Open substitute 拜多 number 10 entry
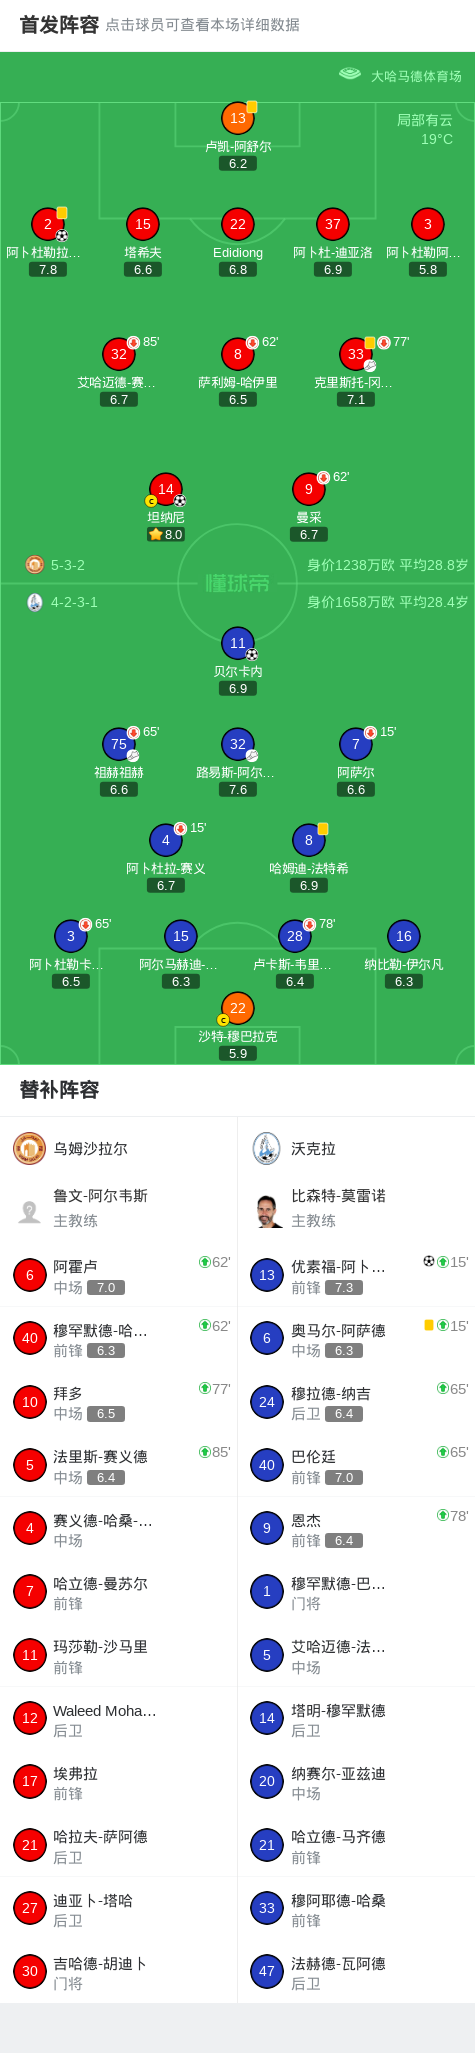This screenshot has width=475, height=2053. click(x=118, y=1402)
